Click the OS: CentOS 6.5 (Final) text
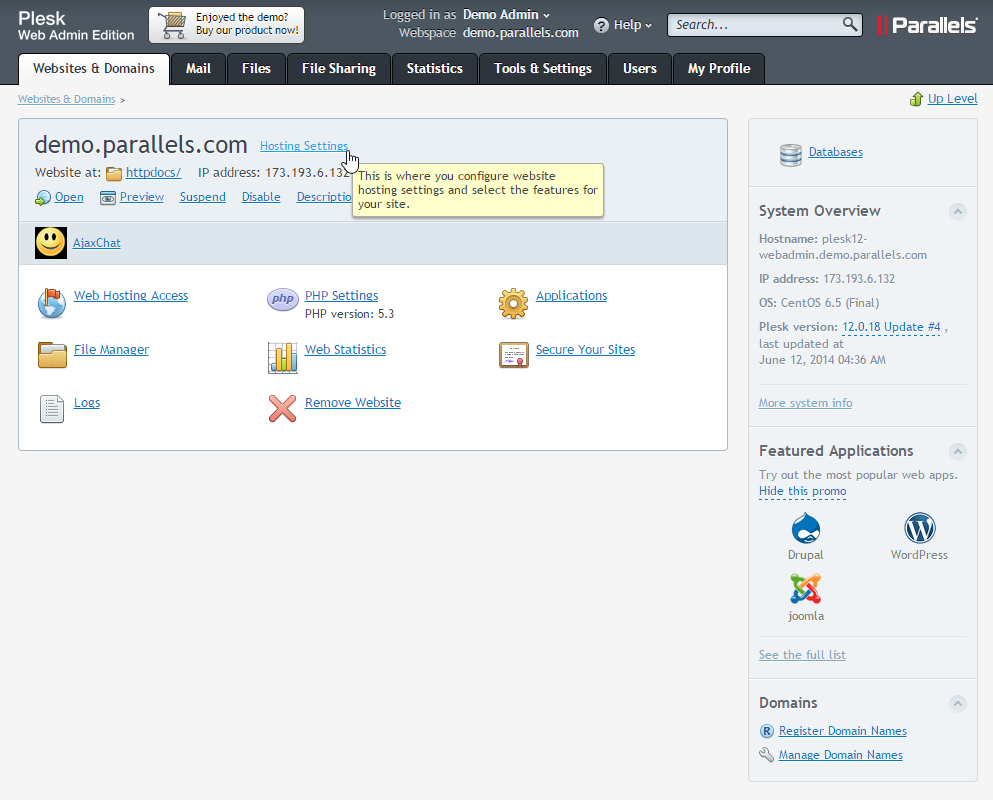Screen dimensions: 993x800 [x=819, y=303]
